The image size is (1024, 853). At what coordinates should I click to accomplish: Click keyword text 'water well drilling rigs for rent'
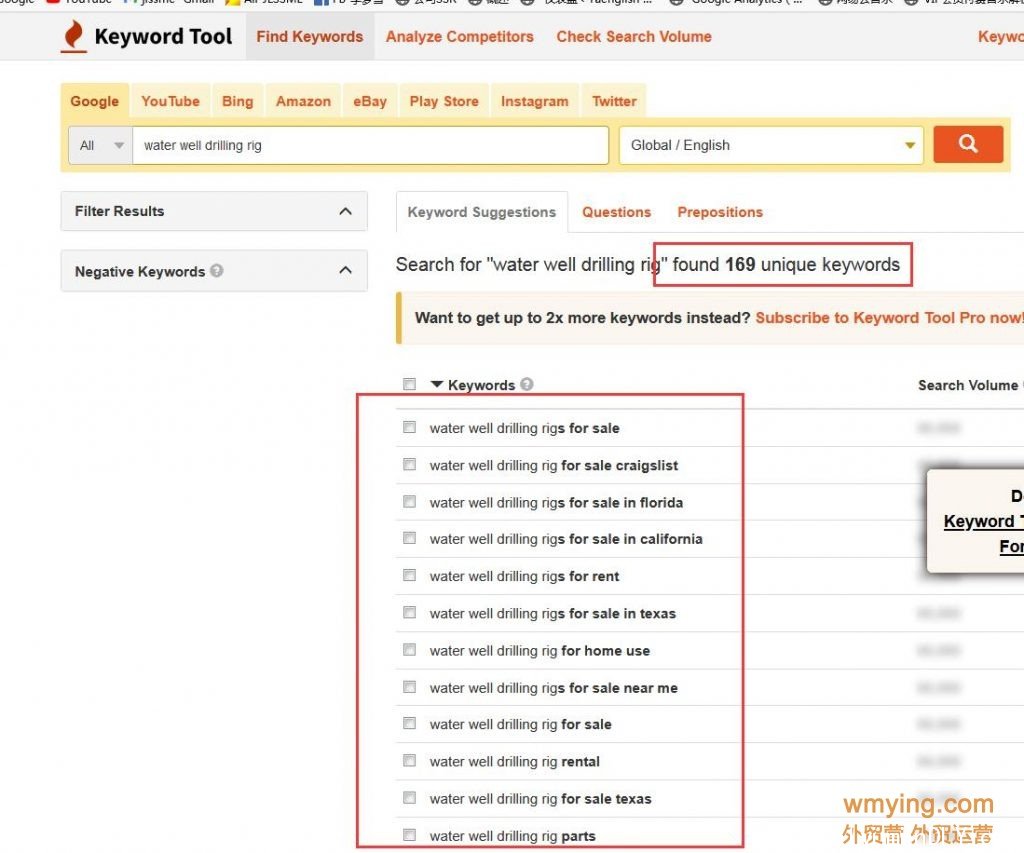pos(524,576)
